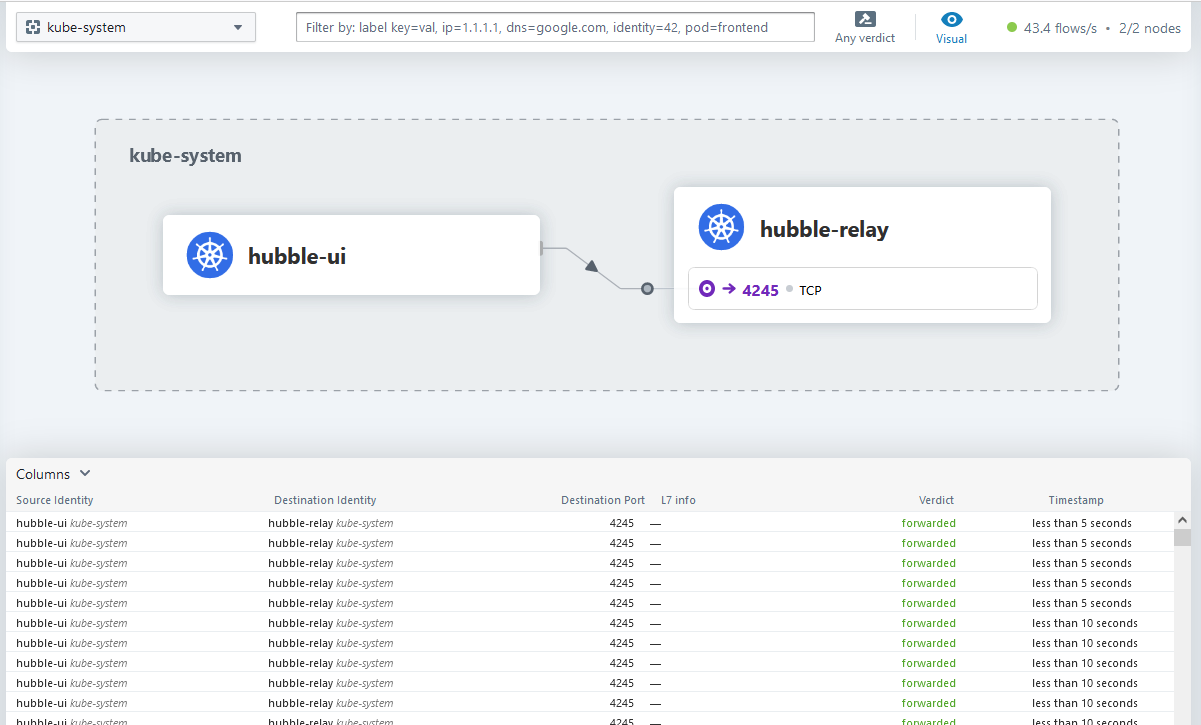Screen dimensions: 1201x725
Task: Click the hubble-ui Kubernetes wheel icon
Action: coord(210,255)
